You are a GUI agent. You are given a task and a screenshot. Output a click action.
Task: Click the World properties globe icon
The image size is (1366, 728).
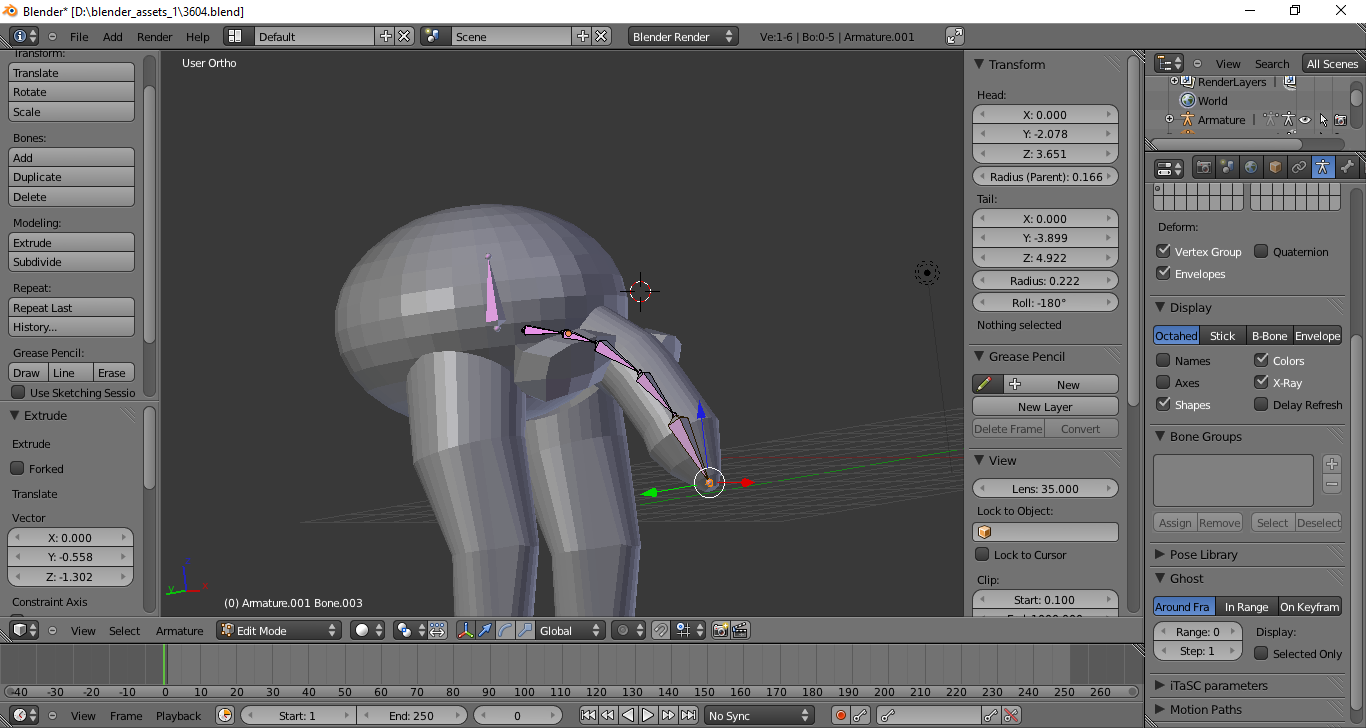click(x=1251, y=168)
